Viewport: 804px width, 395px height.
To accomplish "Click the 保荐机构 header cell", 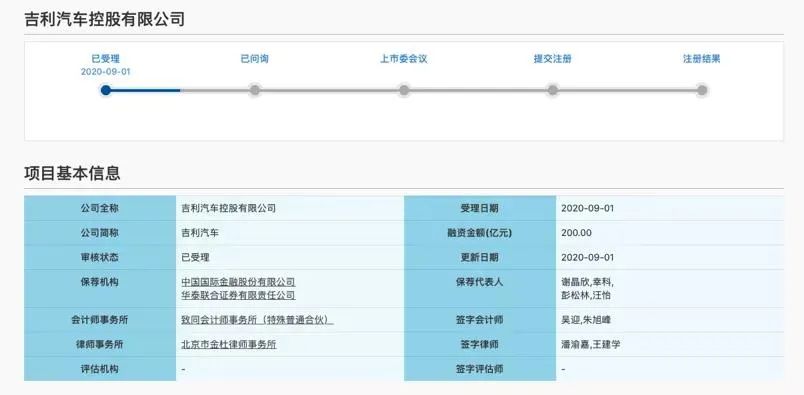I will tap(100, 289).
